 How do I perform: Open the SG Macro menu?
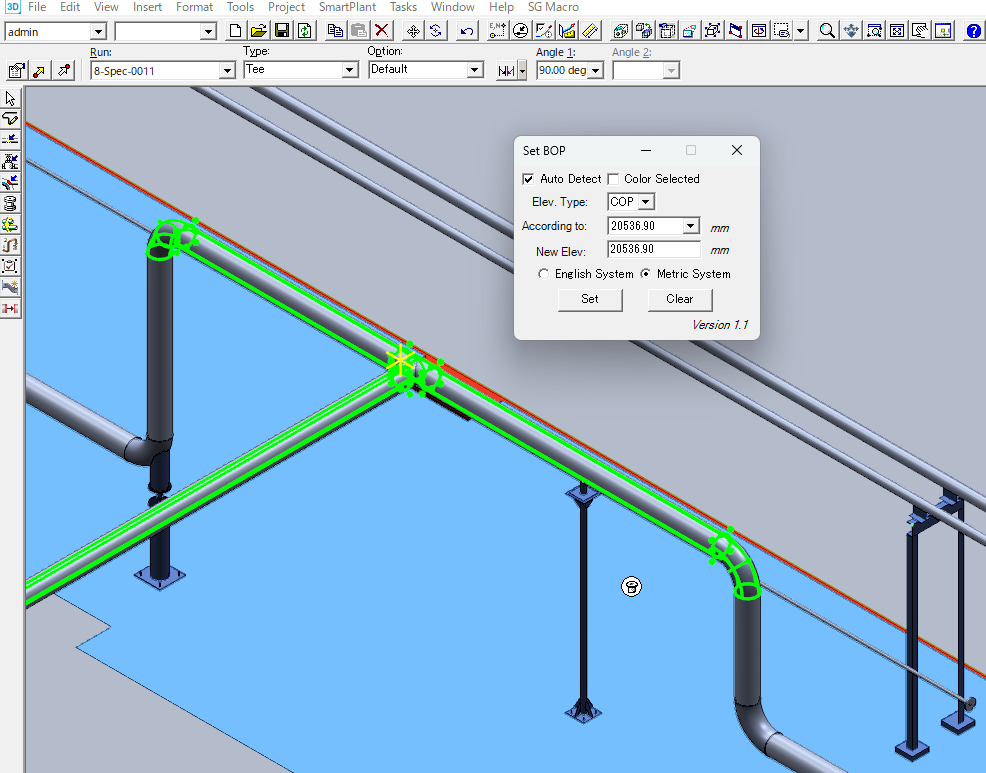click(x=553, y=7)
